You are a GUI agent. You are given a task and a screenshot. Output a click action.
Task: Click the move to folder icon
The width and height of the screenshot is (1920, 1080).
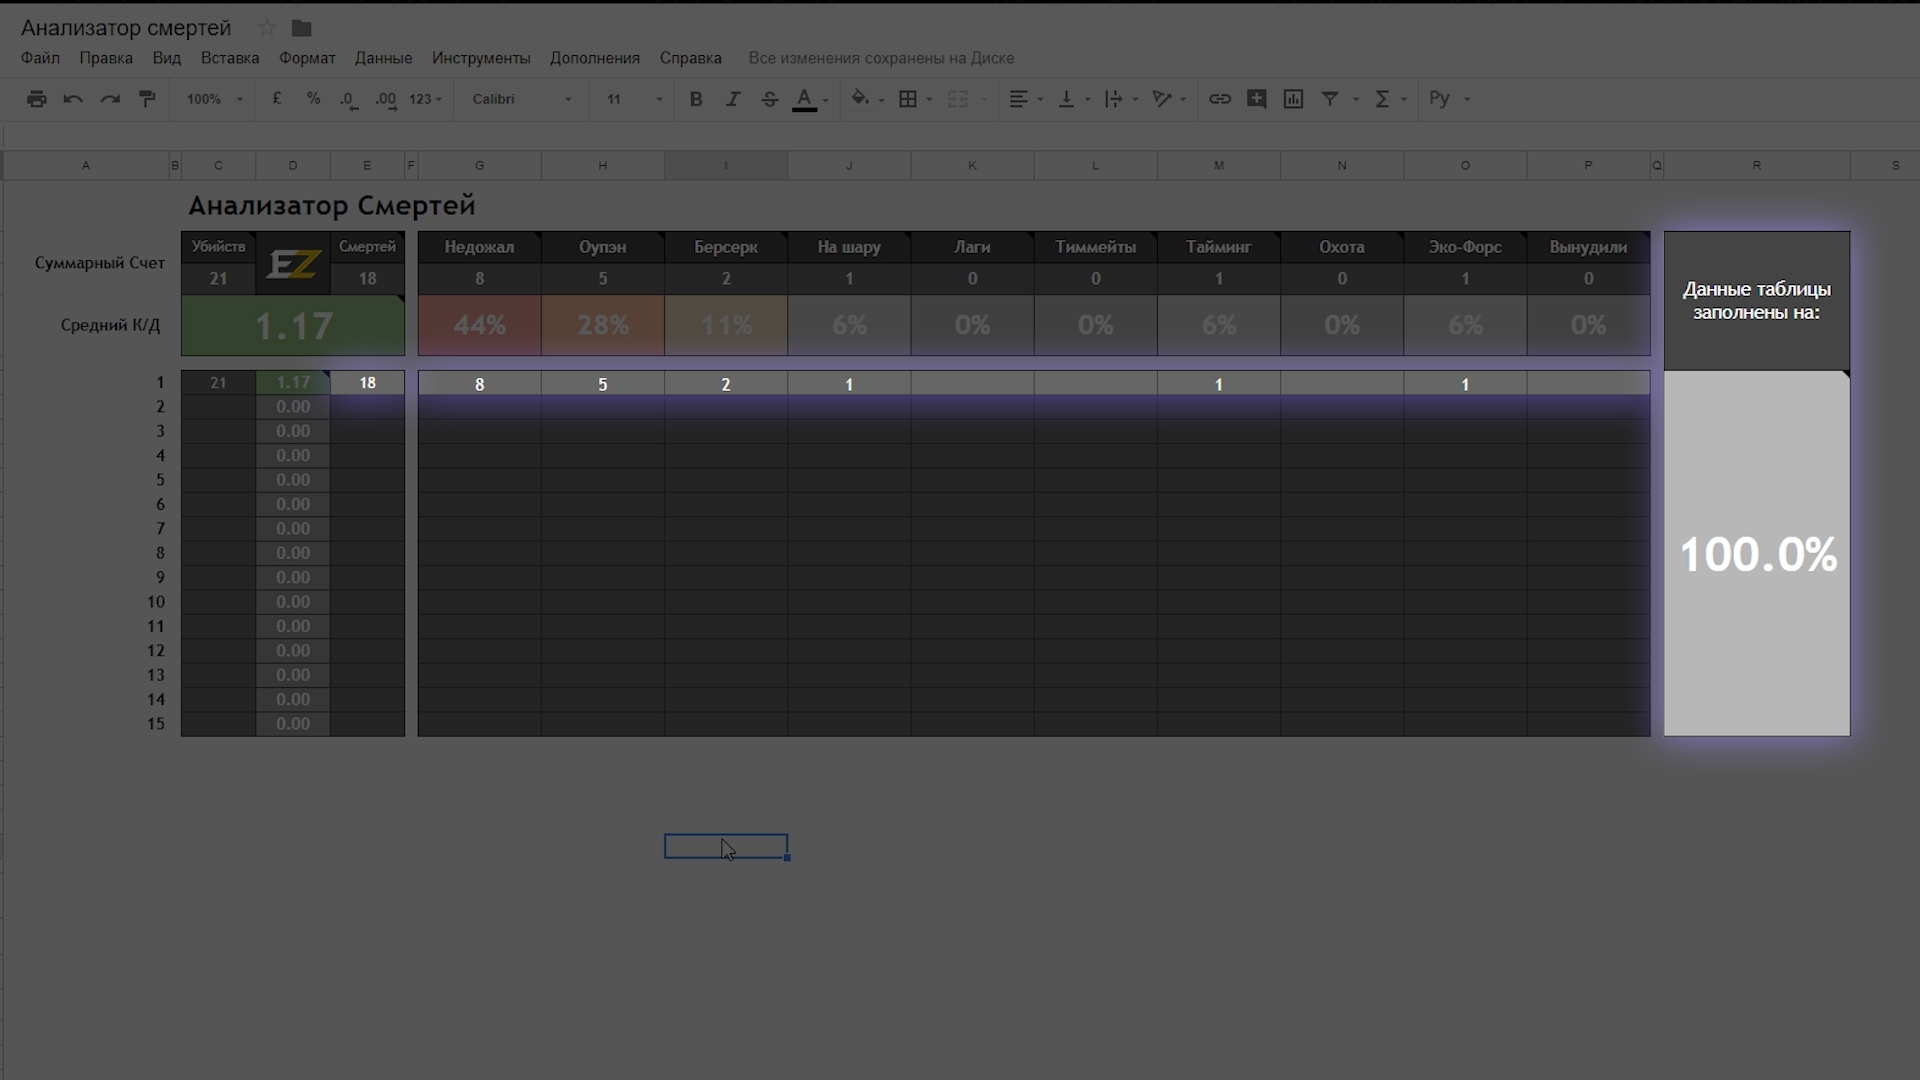301,28
